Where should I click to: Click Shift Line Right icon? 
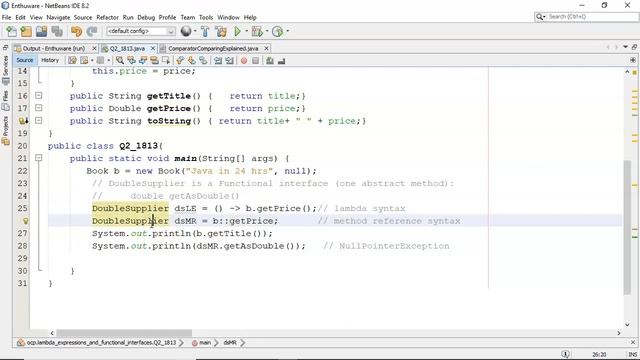tap(229, 60)
